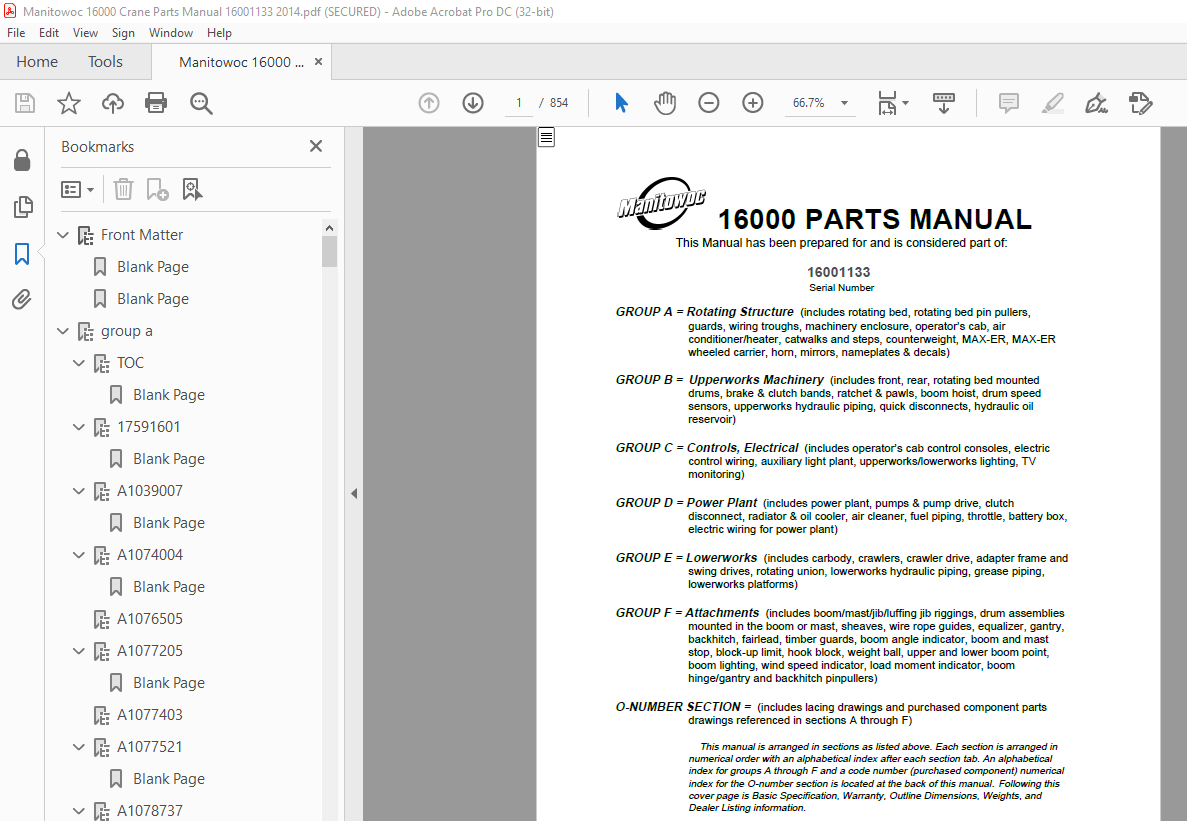The height and width of the screenshot is (821, 1187).
Task: Find the current bookmark icon
Action: coord(192,189)
